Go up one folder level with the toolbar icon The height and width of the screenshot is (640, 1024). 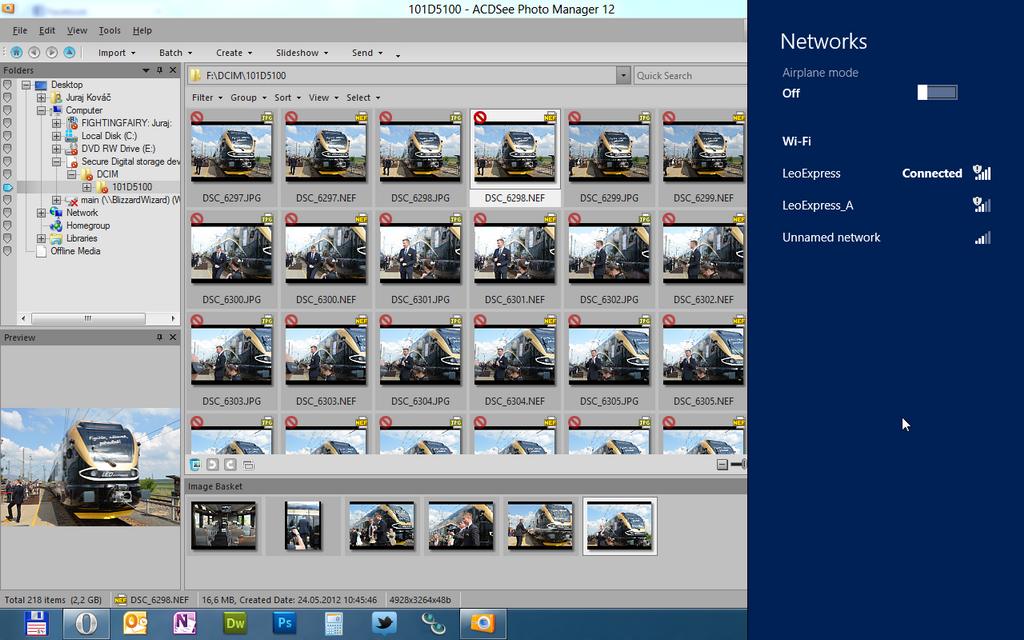69,52
